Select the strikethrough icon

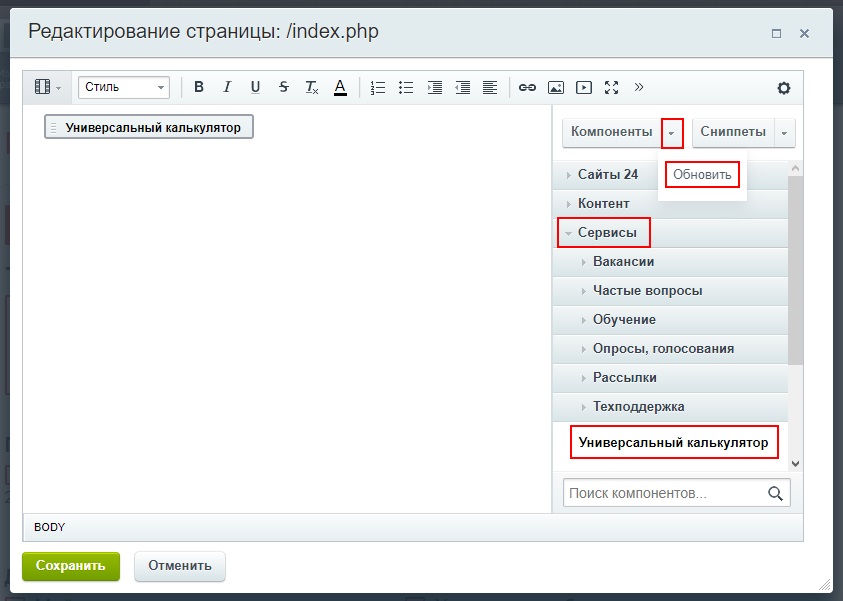pos(283,88)
